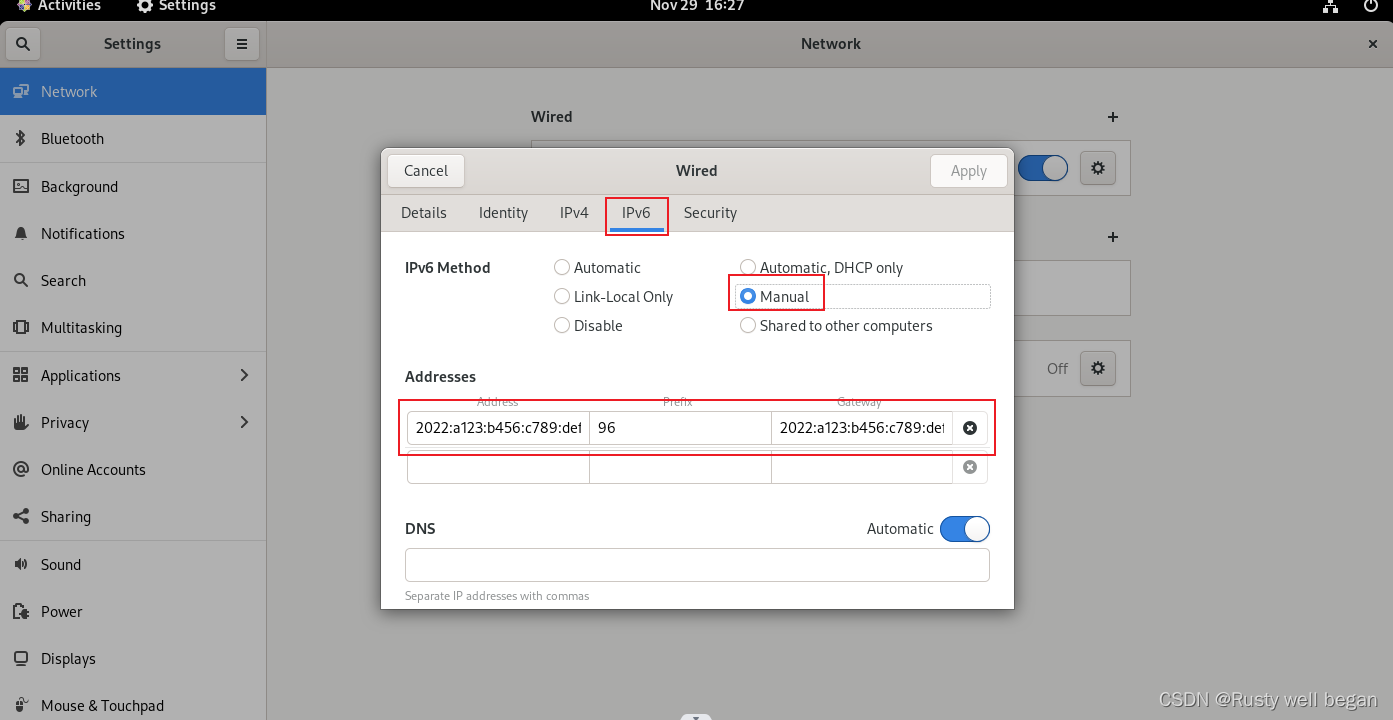Click the Network sidebar icon
Viewport: 1393px width, 720px height.
20,91
